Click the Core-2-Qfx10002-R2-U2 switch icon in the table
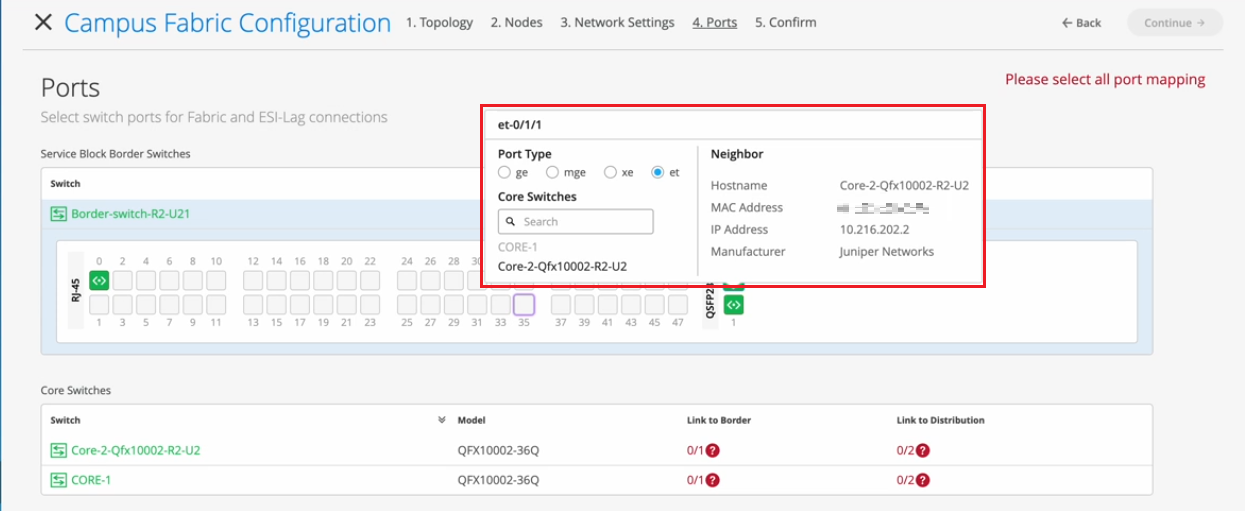The image size is (1249, 515). pos(59,450)
